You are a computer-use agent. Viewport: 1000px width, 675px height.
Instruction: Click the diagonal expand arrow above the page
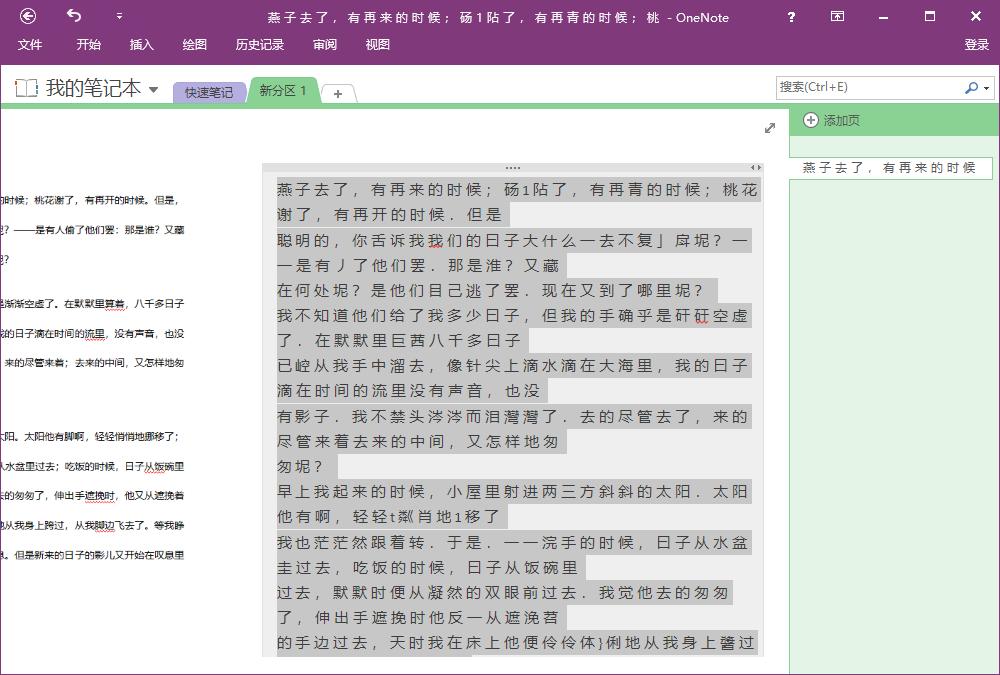(770, 128)
